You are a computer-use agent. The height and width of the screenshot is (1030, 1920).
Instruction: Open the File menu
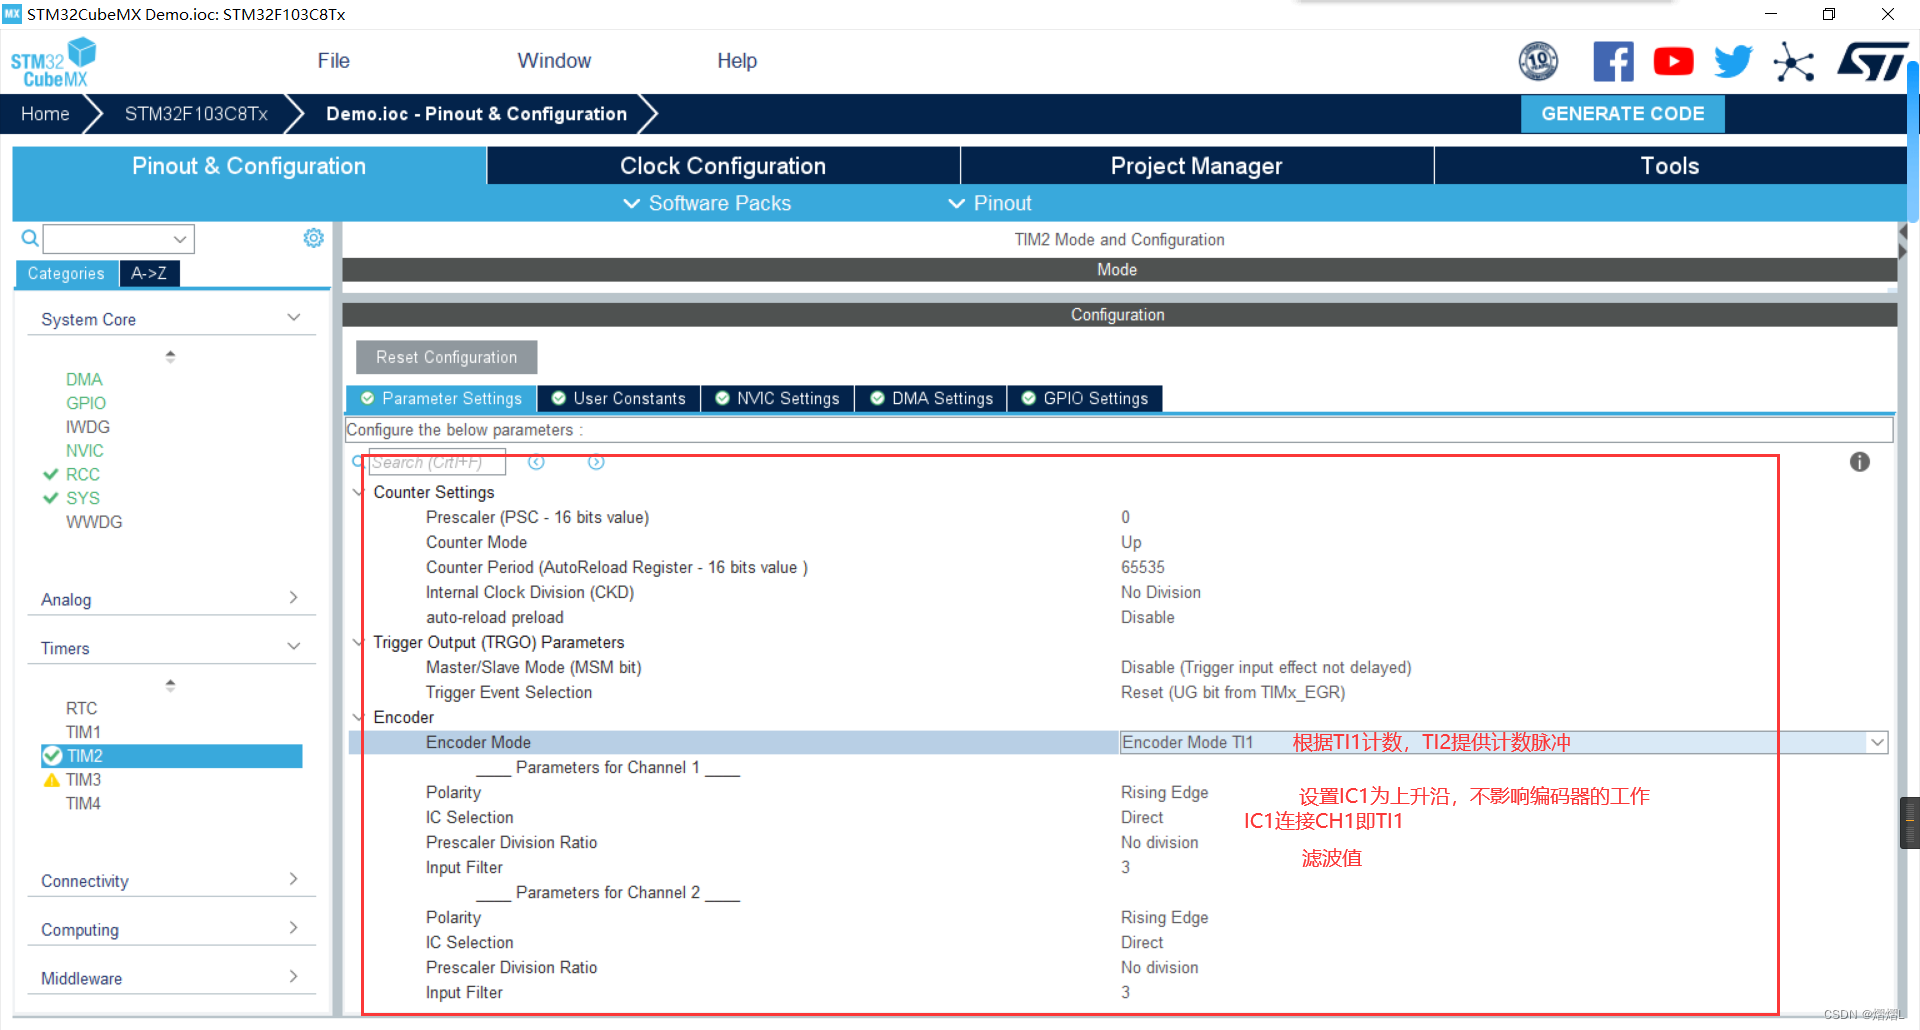[333, 61]
